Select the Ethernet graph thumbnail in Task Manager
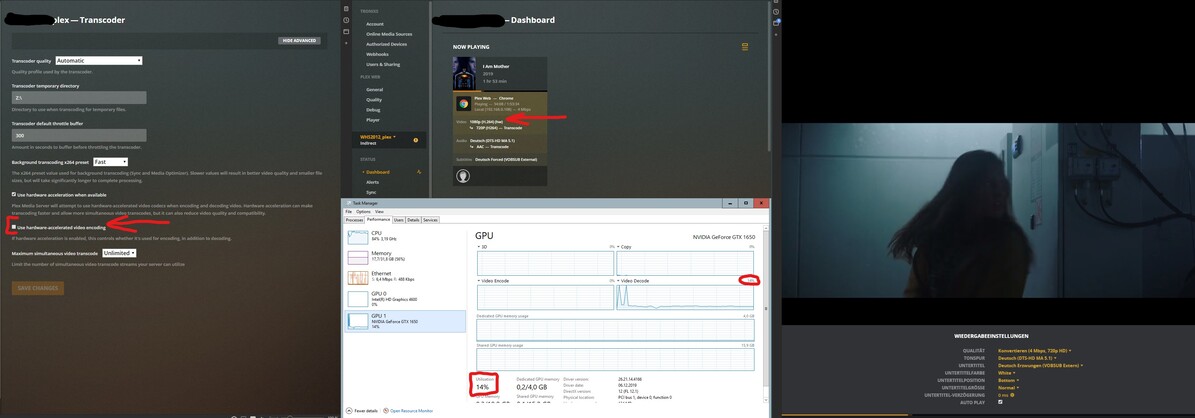Image resolution: width=1195 pixels, height=418 pixels. click(x=357, y=278)
